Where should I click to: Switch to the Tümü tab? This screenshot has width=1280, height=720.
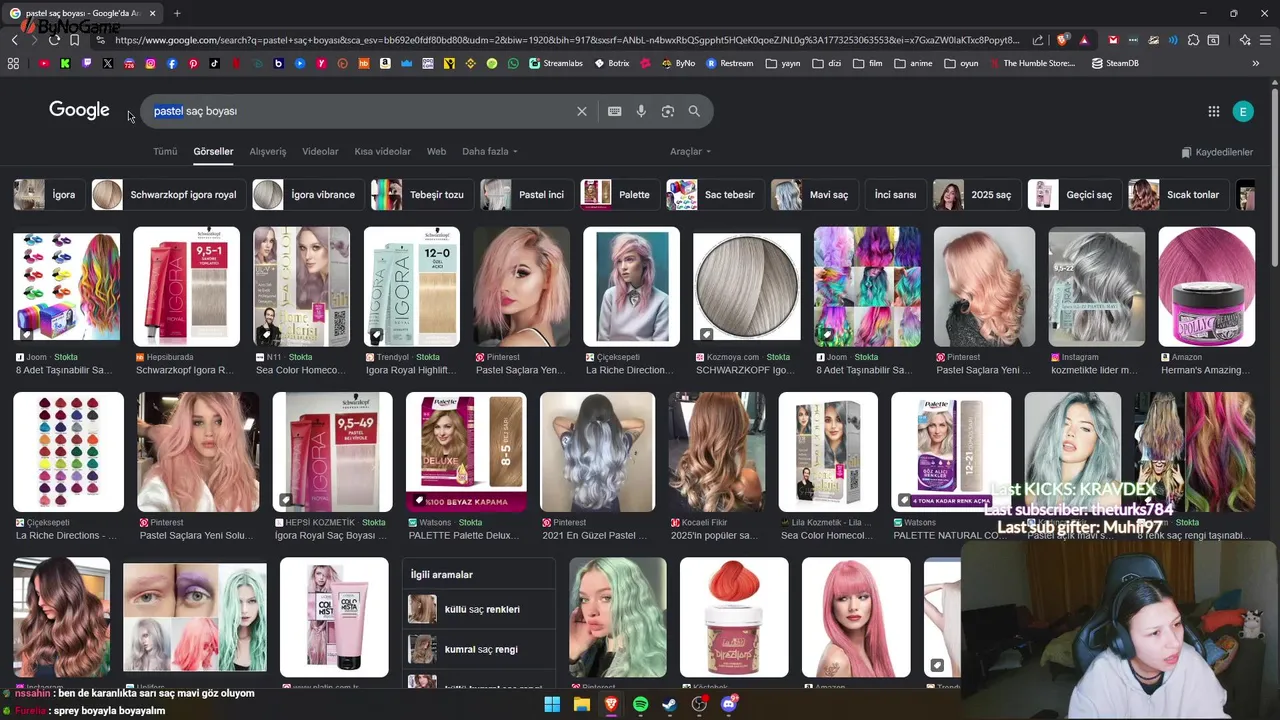pos(165,151)
